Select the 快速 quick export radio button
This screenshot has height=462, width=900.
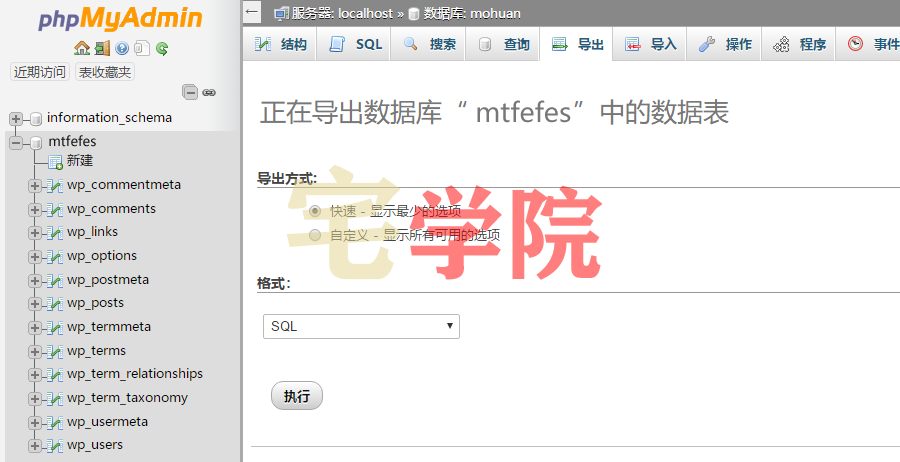315,211
